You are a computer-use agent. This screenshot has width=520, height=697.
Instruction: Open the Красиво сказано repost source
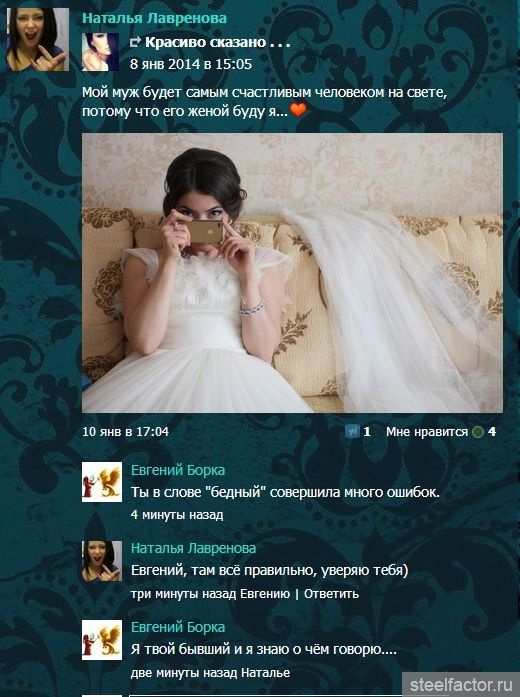point(218,42)
